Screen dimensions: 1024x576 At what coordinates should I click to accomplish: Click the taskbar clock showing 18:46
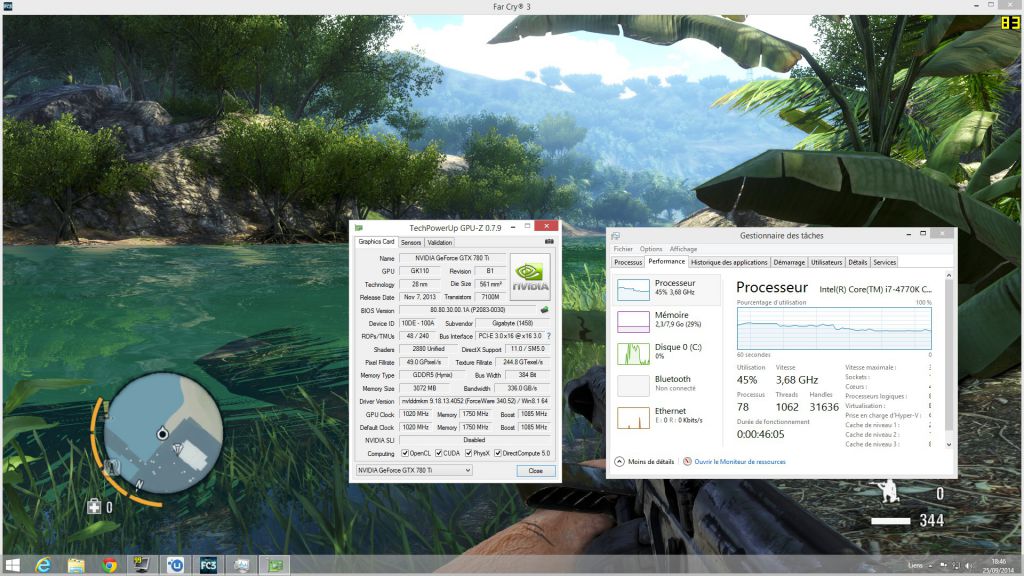click(x=999, y=566)
